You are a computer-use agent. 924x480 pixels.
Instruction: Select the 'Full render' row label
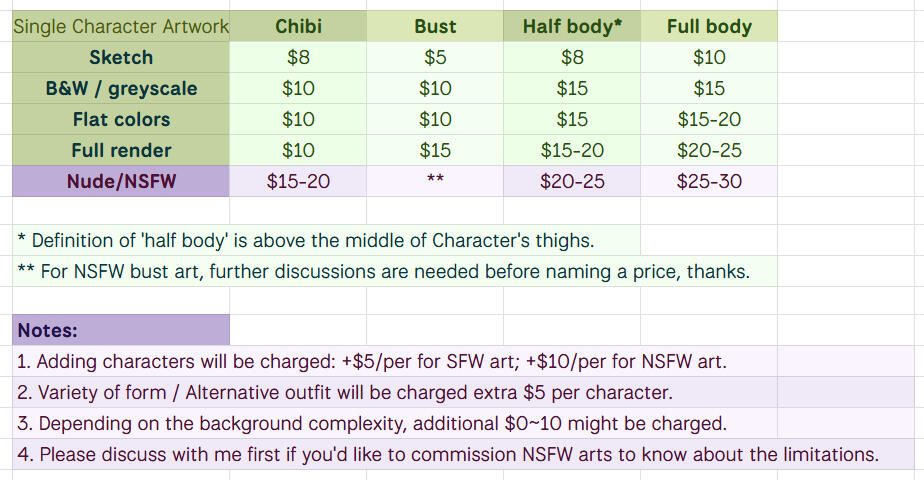pos(121,150)
